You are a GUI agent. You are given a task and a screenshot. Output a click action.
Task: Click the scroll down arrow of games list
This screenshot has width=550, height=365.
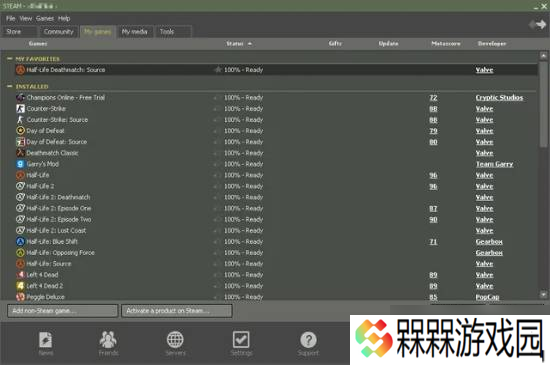(x=543, y=295)
